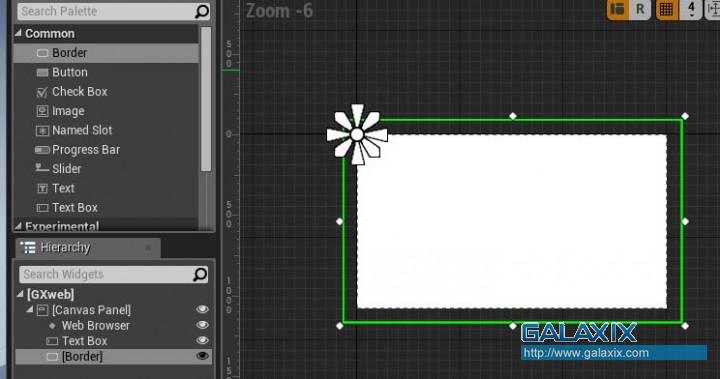This screenshot has width=720, height=379.
Task: Select the Named Slot palette entry
Action: pos(107,130)
